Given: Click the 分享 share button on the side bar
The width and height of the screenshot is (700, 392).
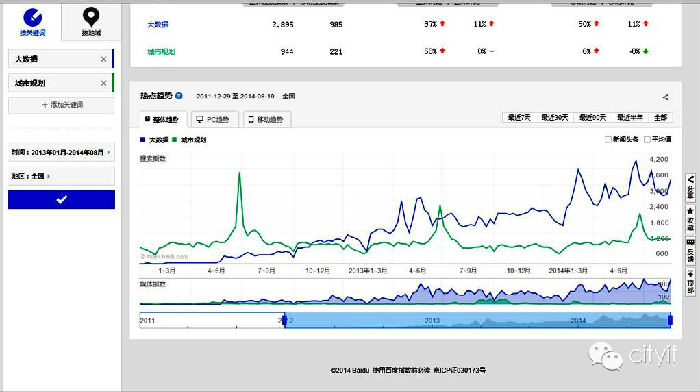Looking at the screenshot, I should pyautogui.click(x=690, y=188).
